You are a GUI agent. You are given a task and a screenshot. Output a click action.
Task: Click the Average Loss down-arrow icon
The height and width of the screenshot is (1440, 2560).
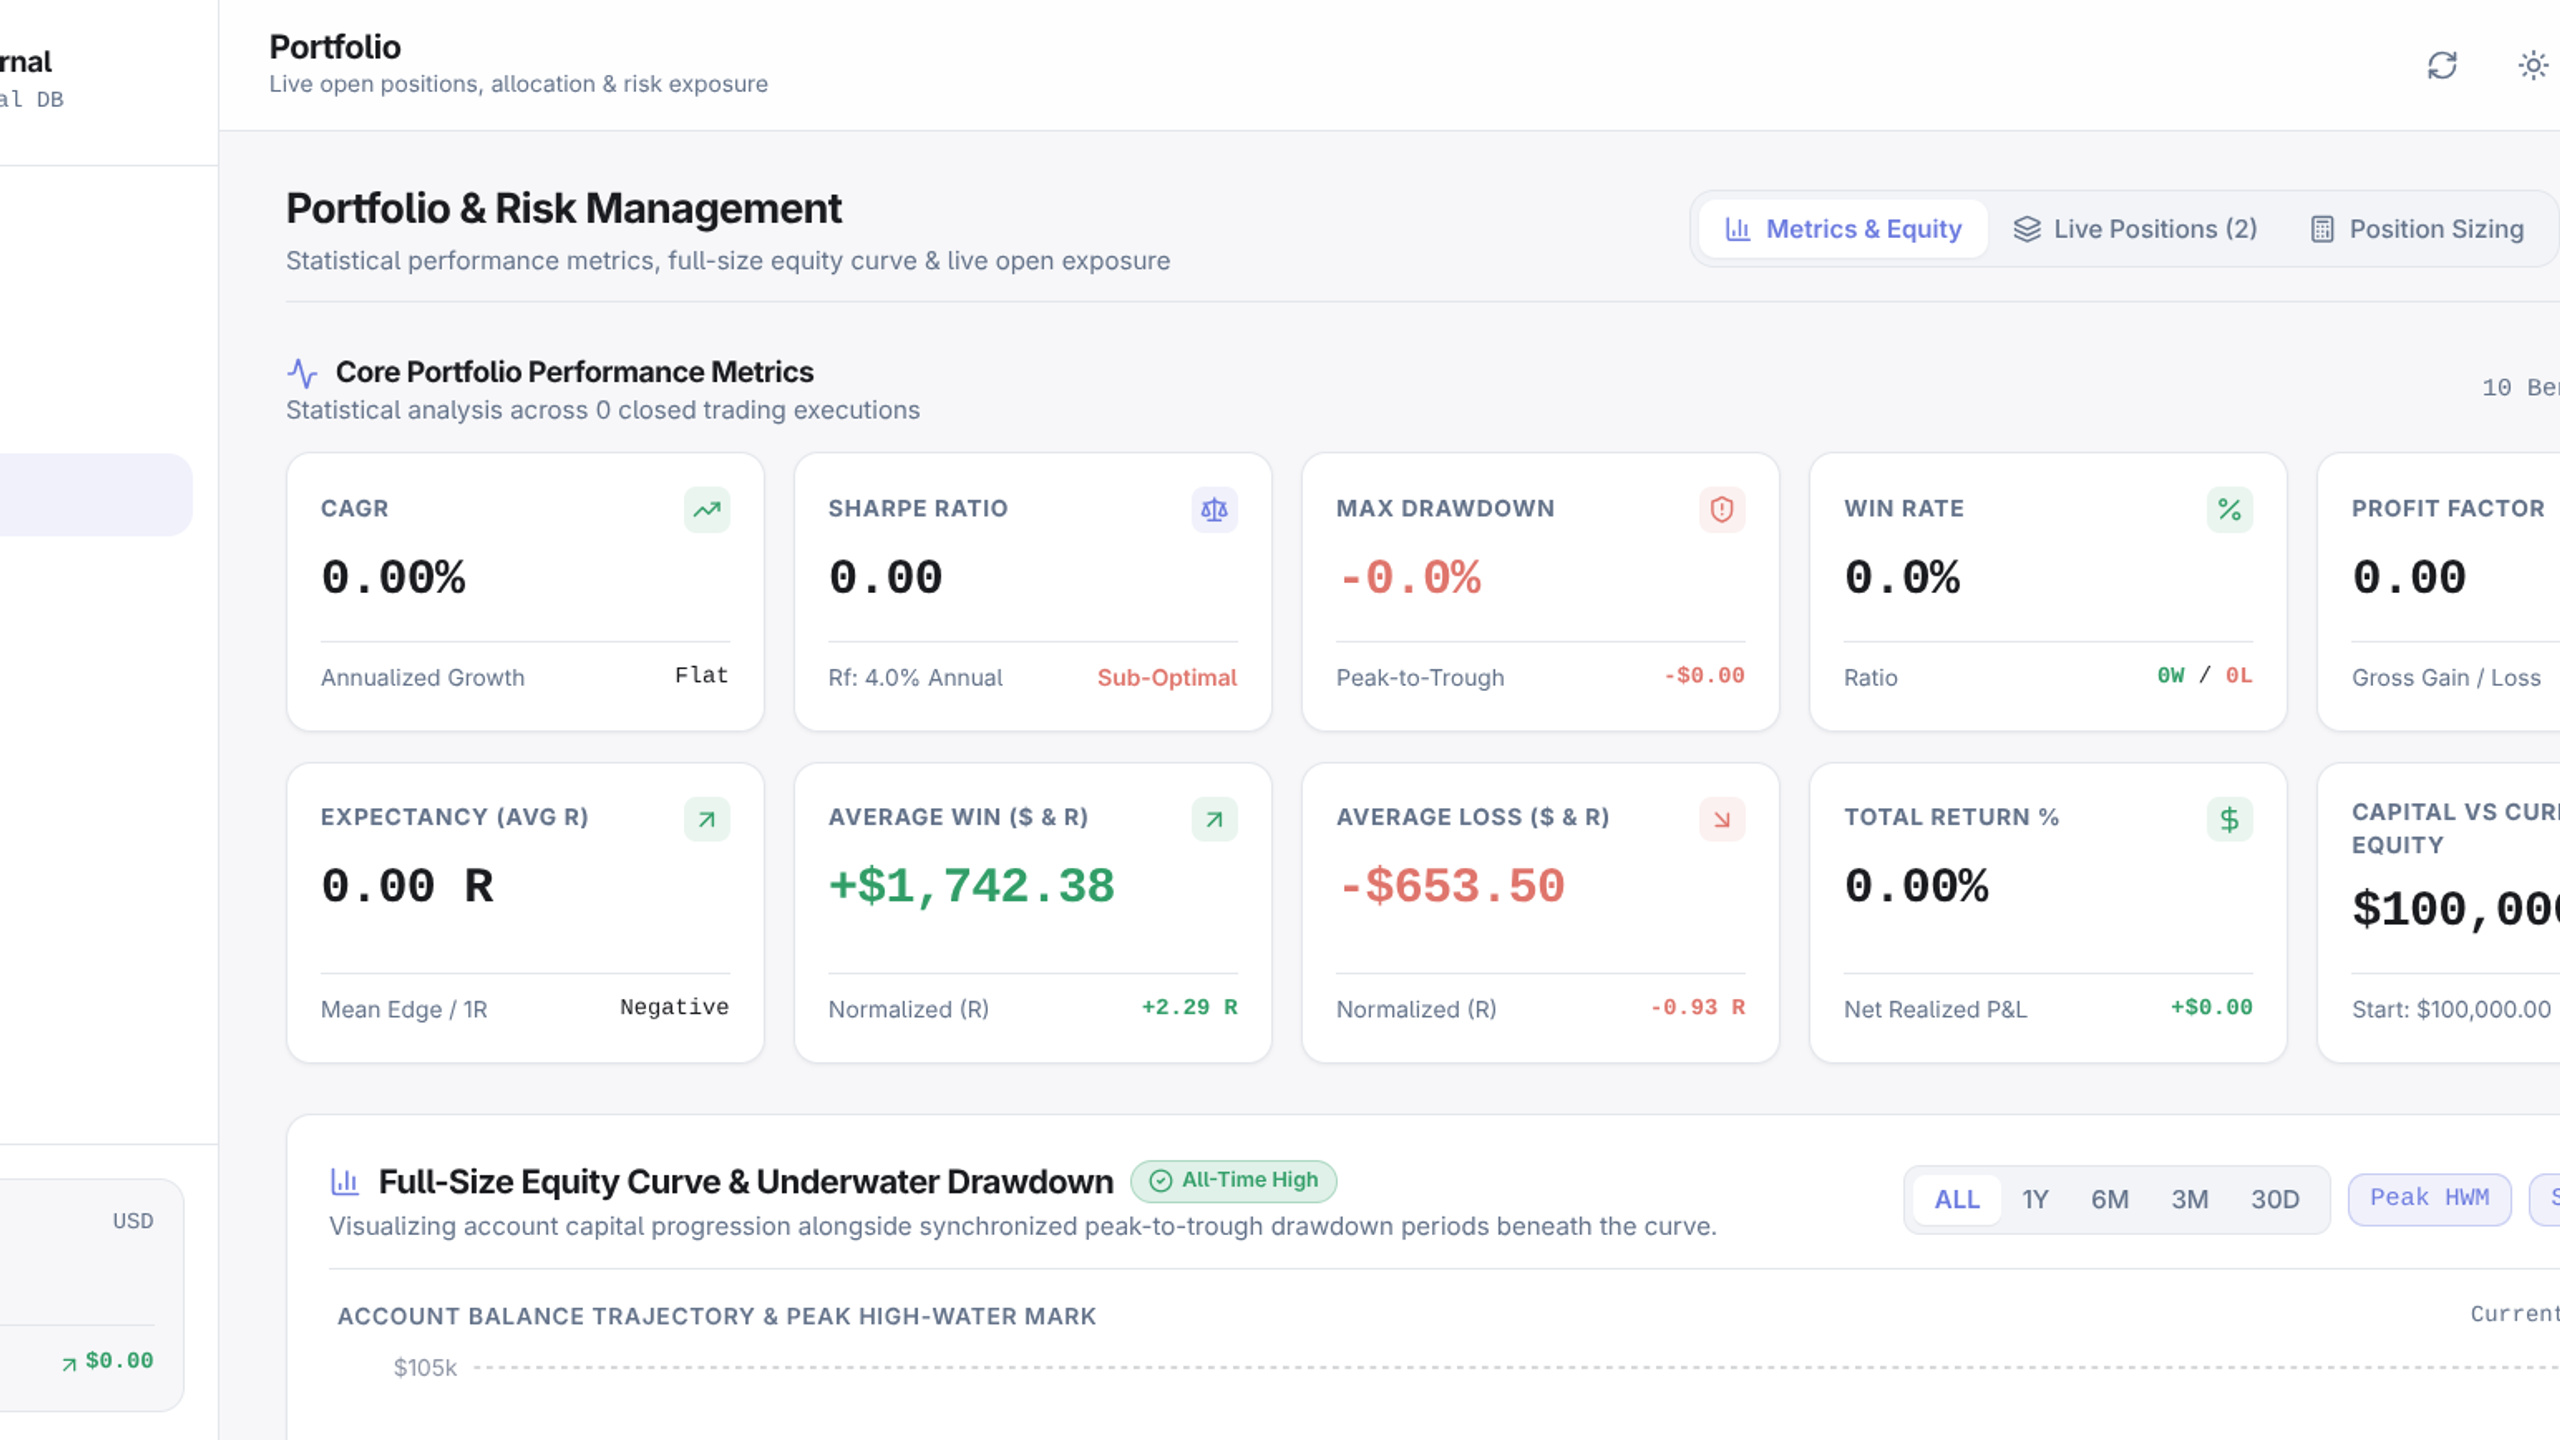click(x=1722, y=819)
